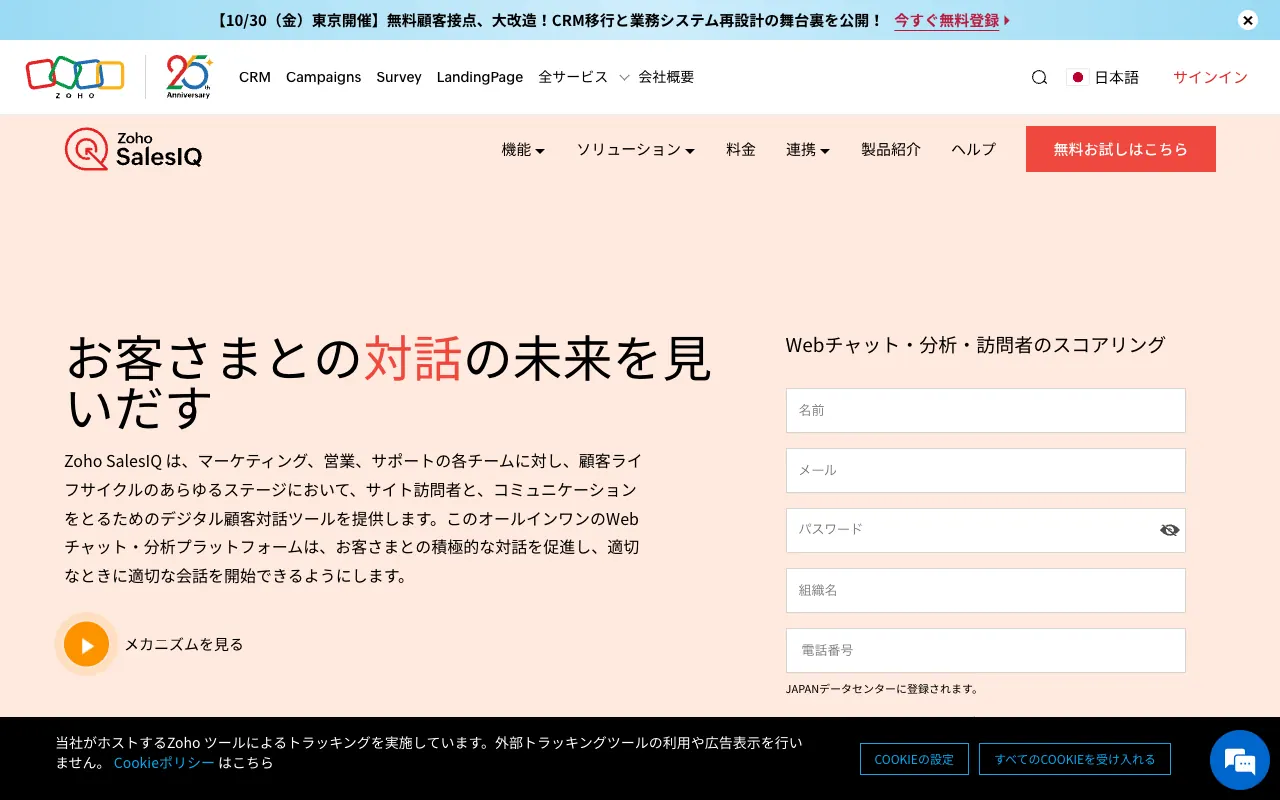Image resolution: width=1280 pixels, height=800 pixels.
Task: Click the Zoho SalesIQ logo
Action: 134,149
